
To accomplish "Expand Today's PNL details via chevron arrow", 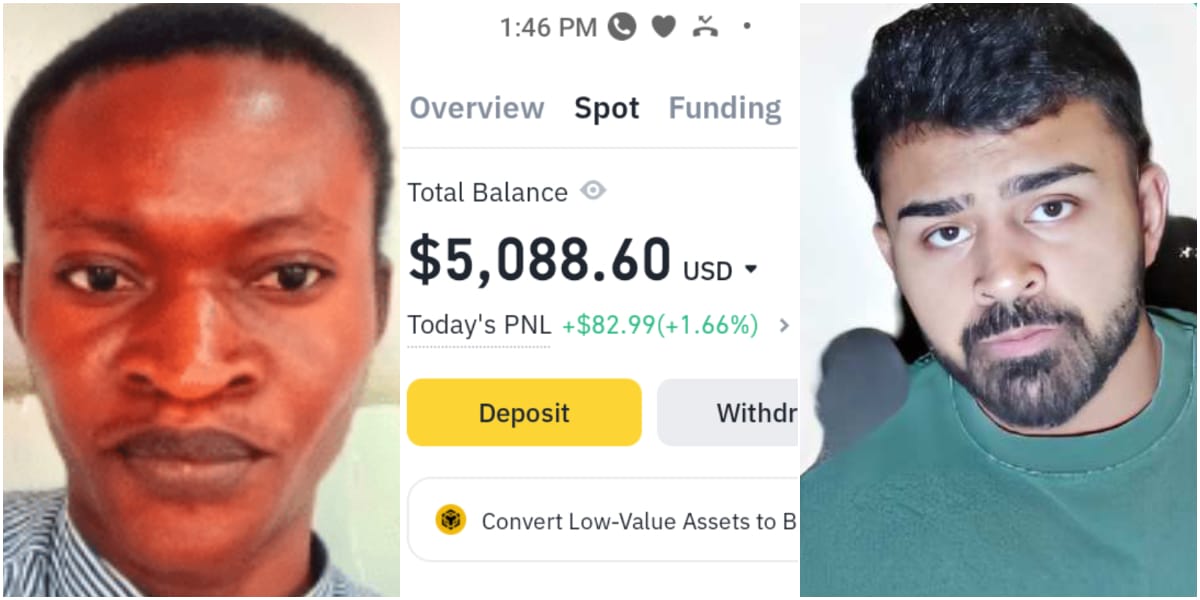I will pyautogui.click(x=784, y=325).
